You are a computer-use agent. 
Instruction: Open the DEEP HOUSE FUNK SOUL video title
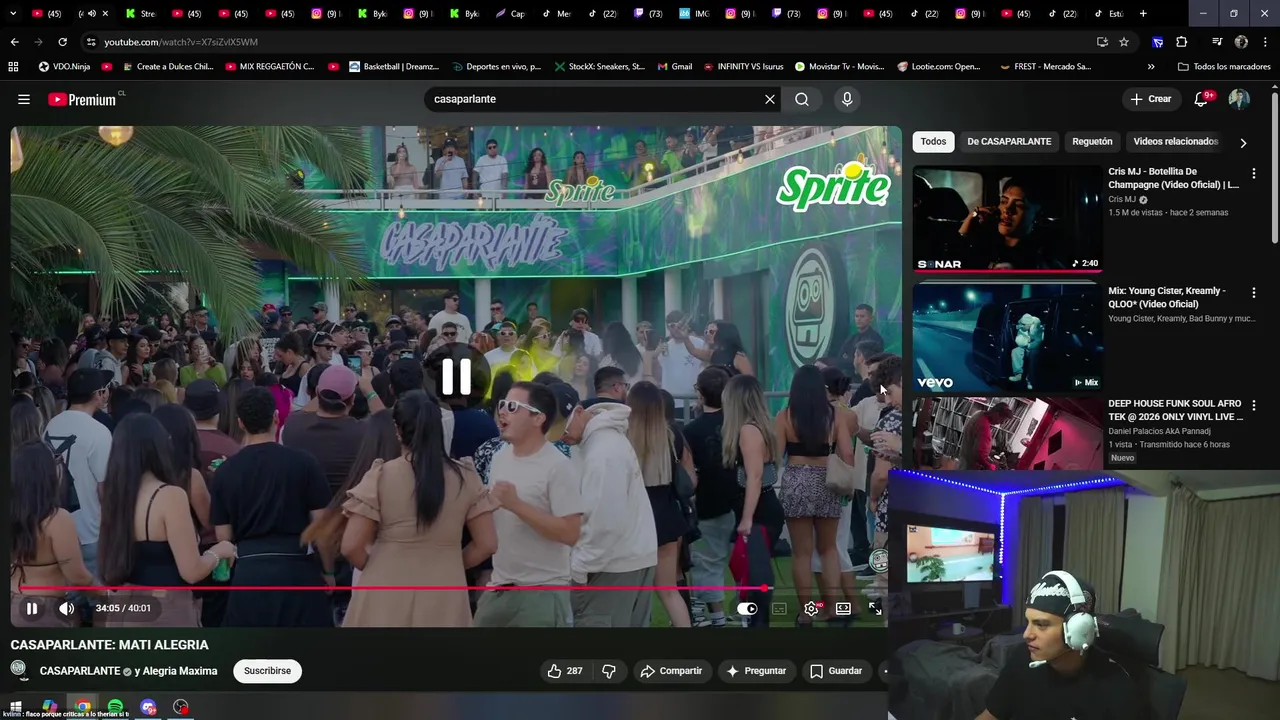click(1175, 410)
